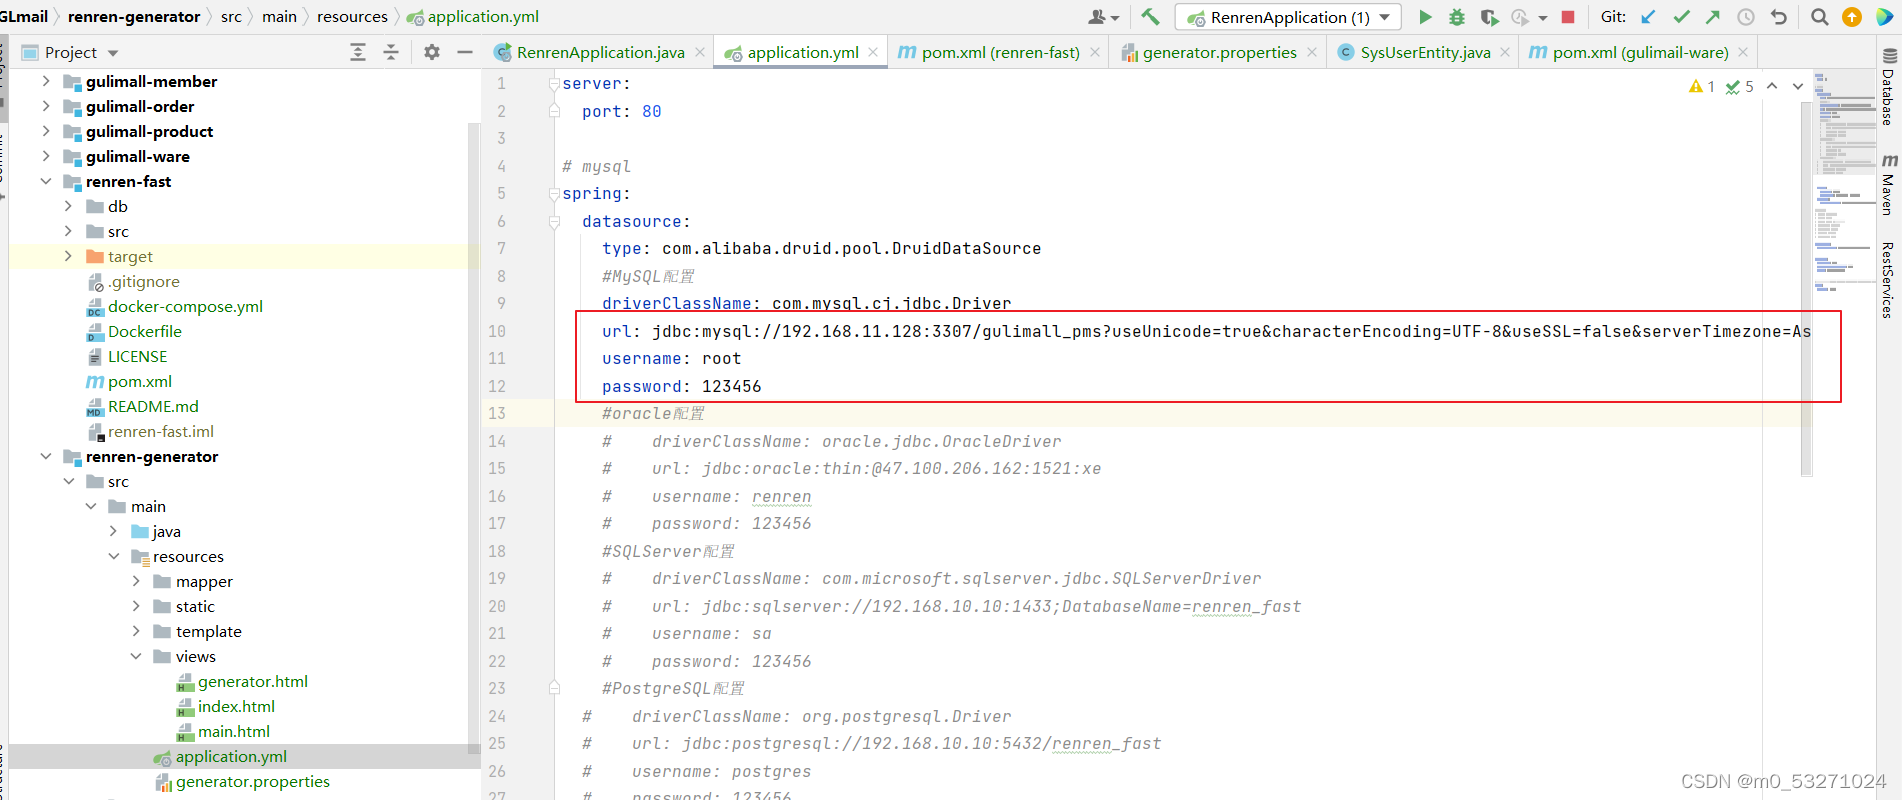The width and height of the screenshot is (1902, 800).
Task: Fold the spring block at line 5
Action: [x=554, y=194]
